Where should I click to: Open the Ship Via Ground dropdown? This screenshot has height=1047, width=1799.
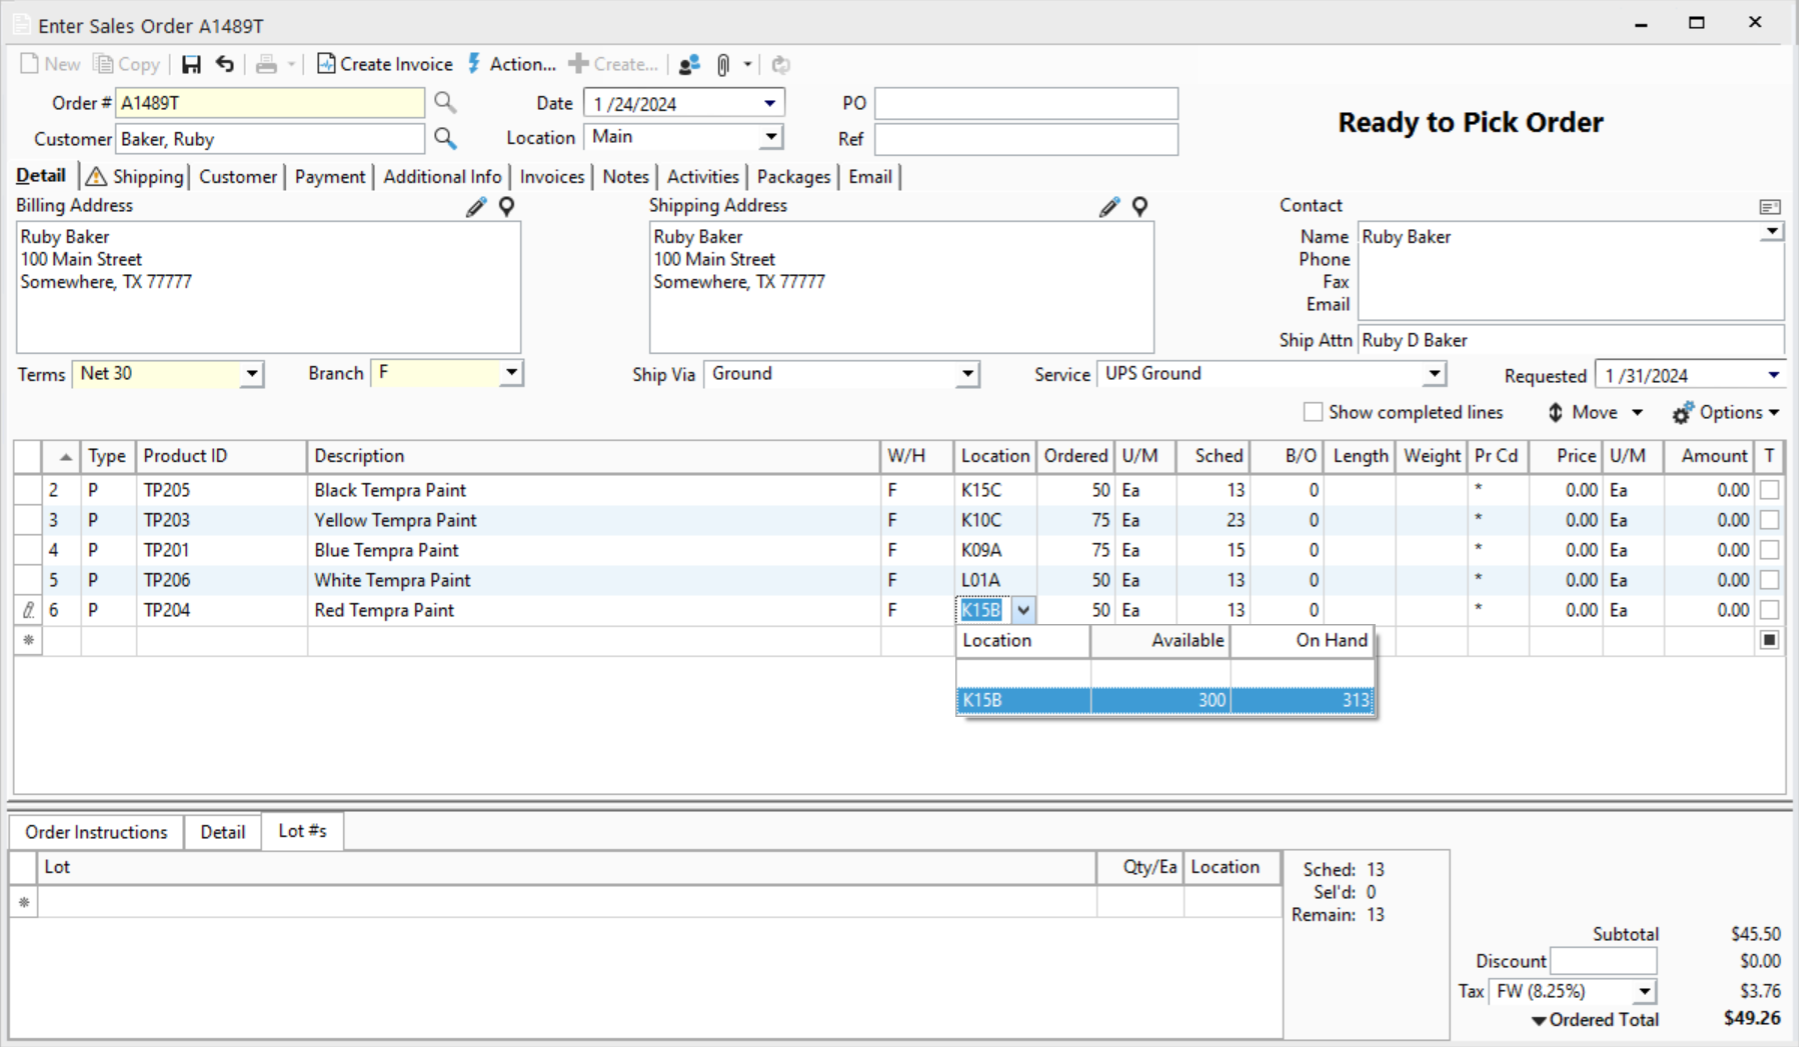coord(967,374)
